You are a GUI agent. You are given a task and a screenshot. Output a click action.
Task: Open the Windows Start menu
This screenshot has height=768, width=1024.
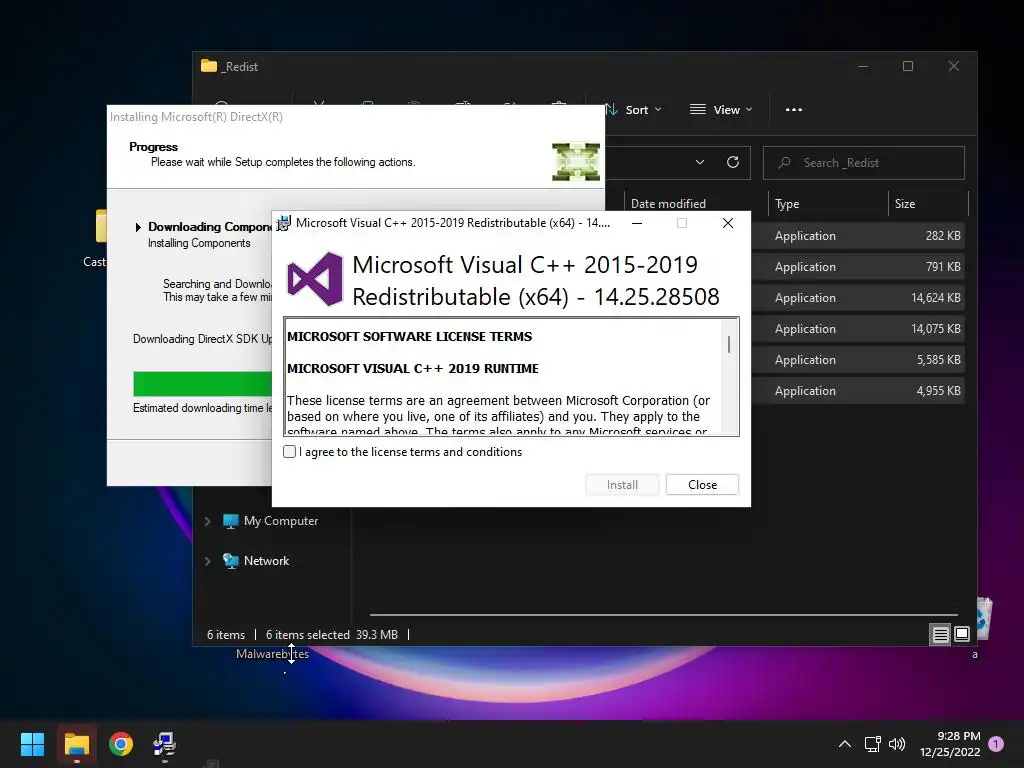(x=32, y=744)
